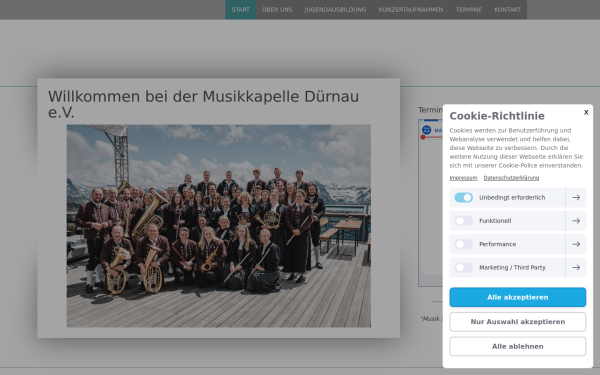Click the Unbedingt erforderlich label
600x375 pixels.
pyautogui.click(x=512, y=197)
